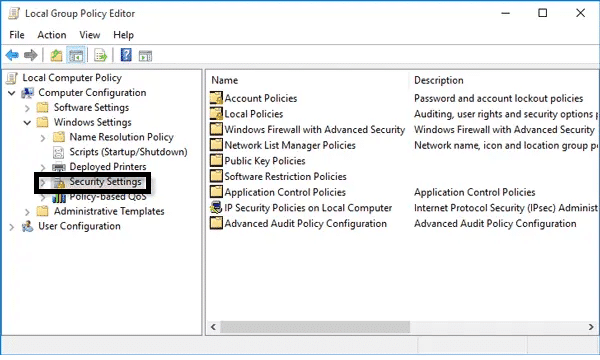Image resolution: width=600 pixels, height=360 pixels.
Task: Select Software Restriction Policies entry
Action: (x=285, y=176)
